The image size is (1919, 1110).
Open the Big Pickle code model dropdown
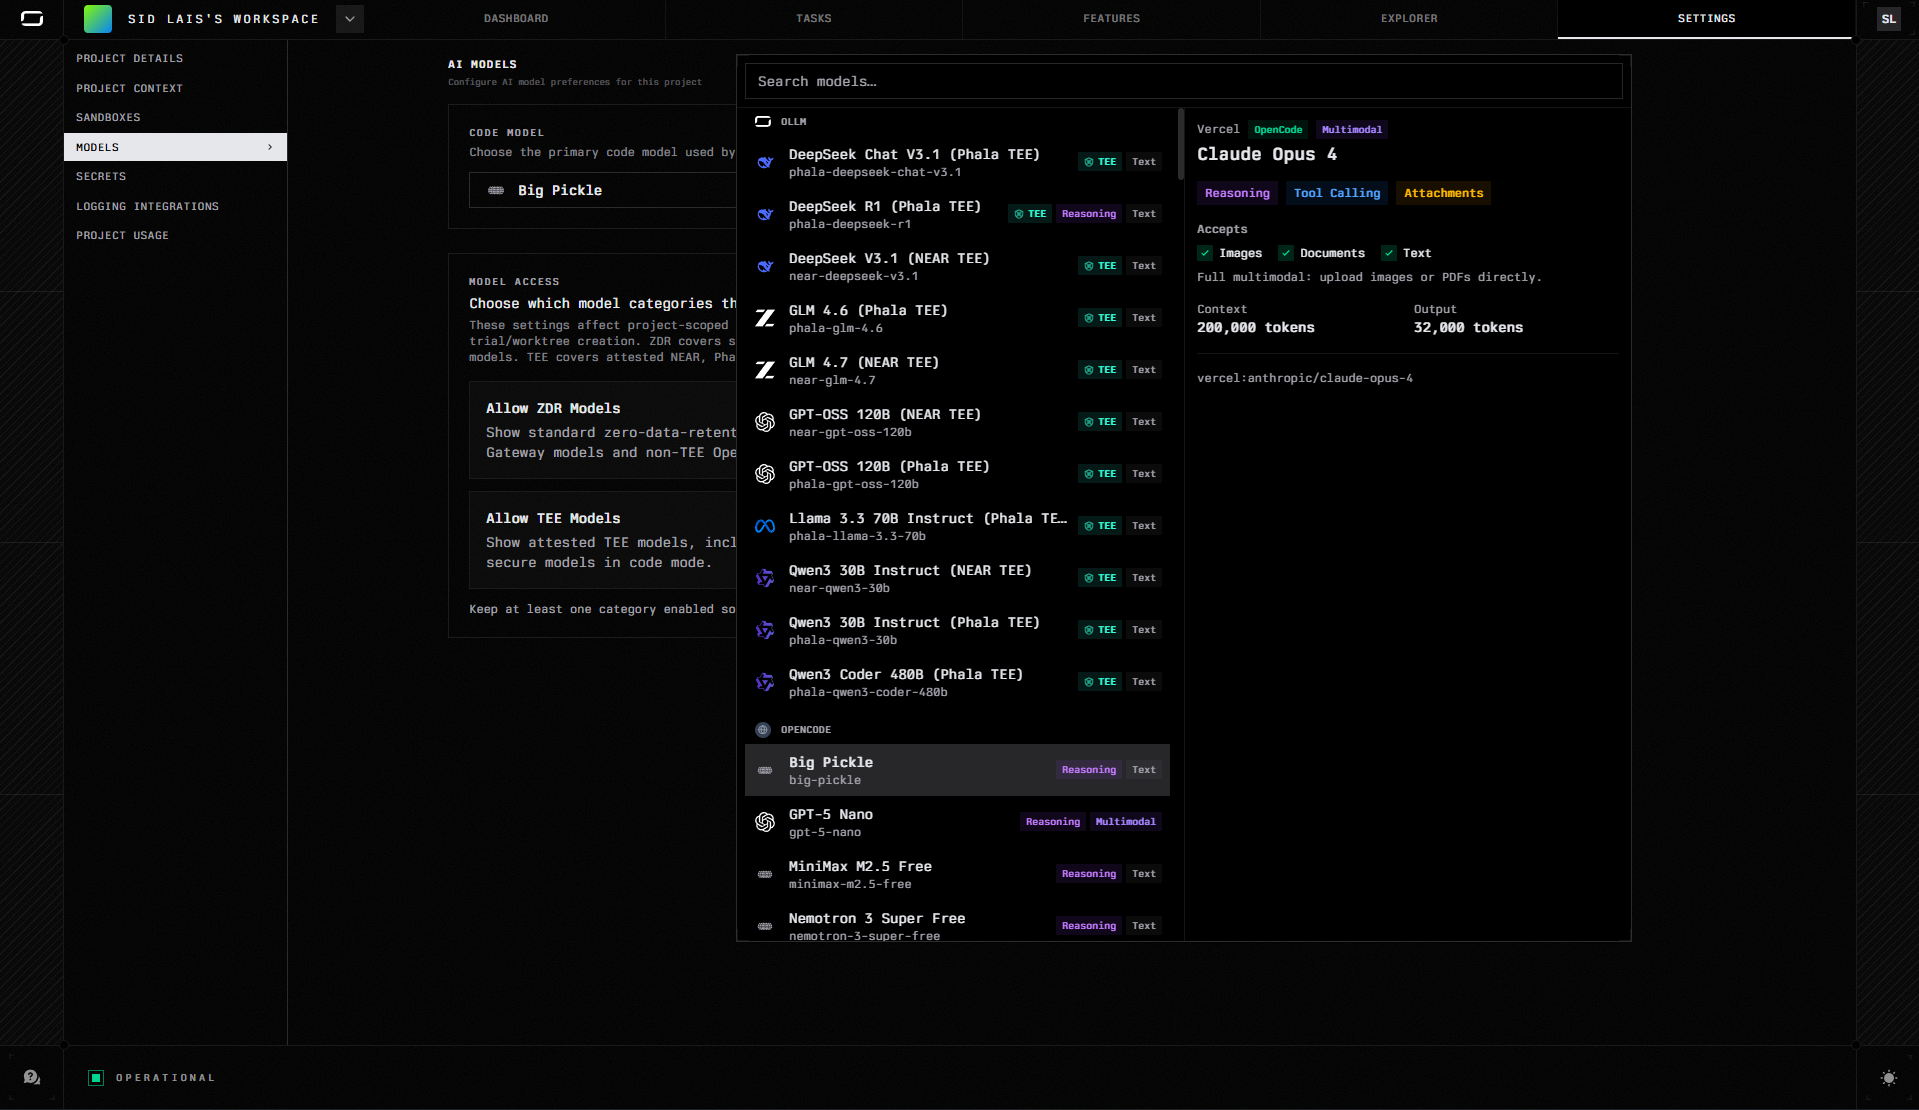click(603, 190)
